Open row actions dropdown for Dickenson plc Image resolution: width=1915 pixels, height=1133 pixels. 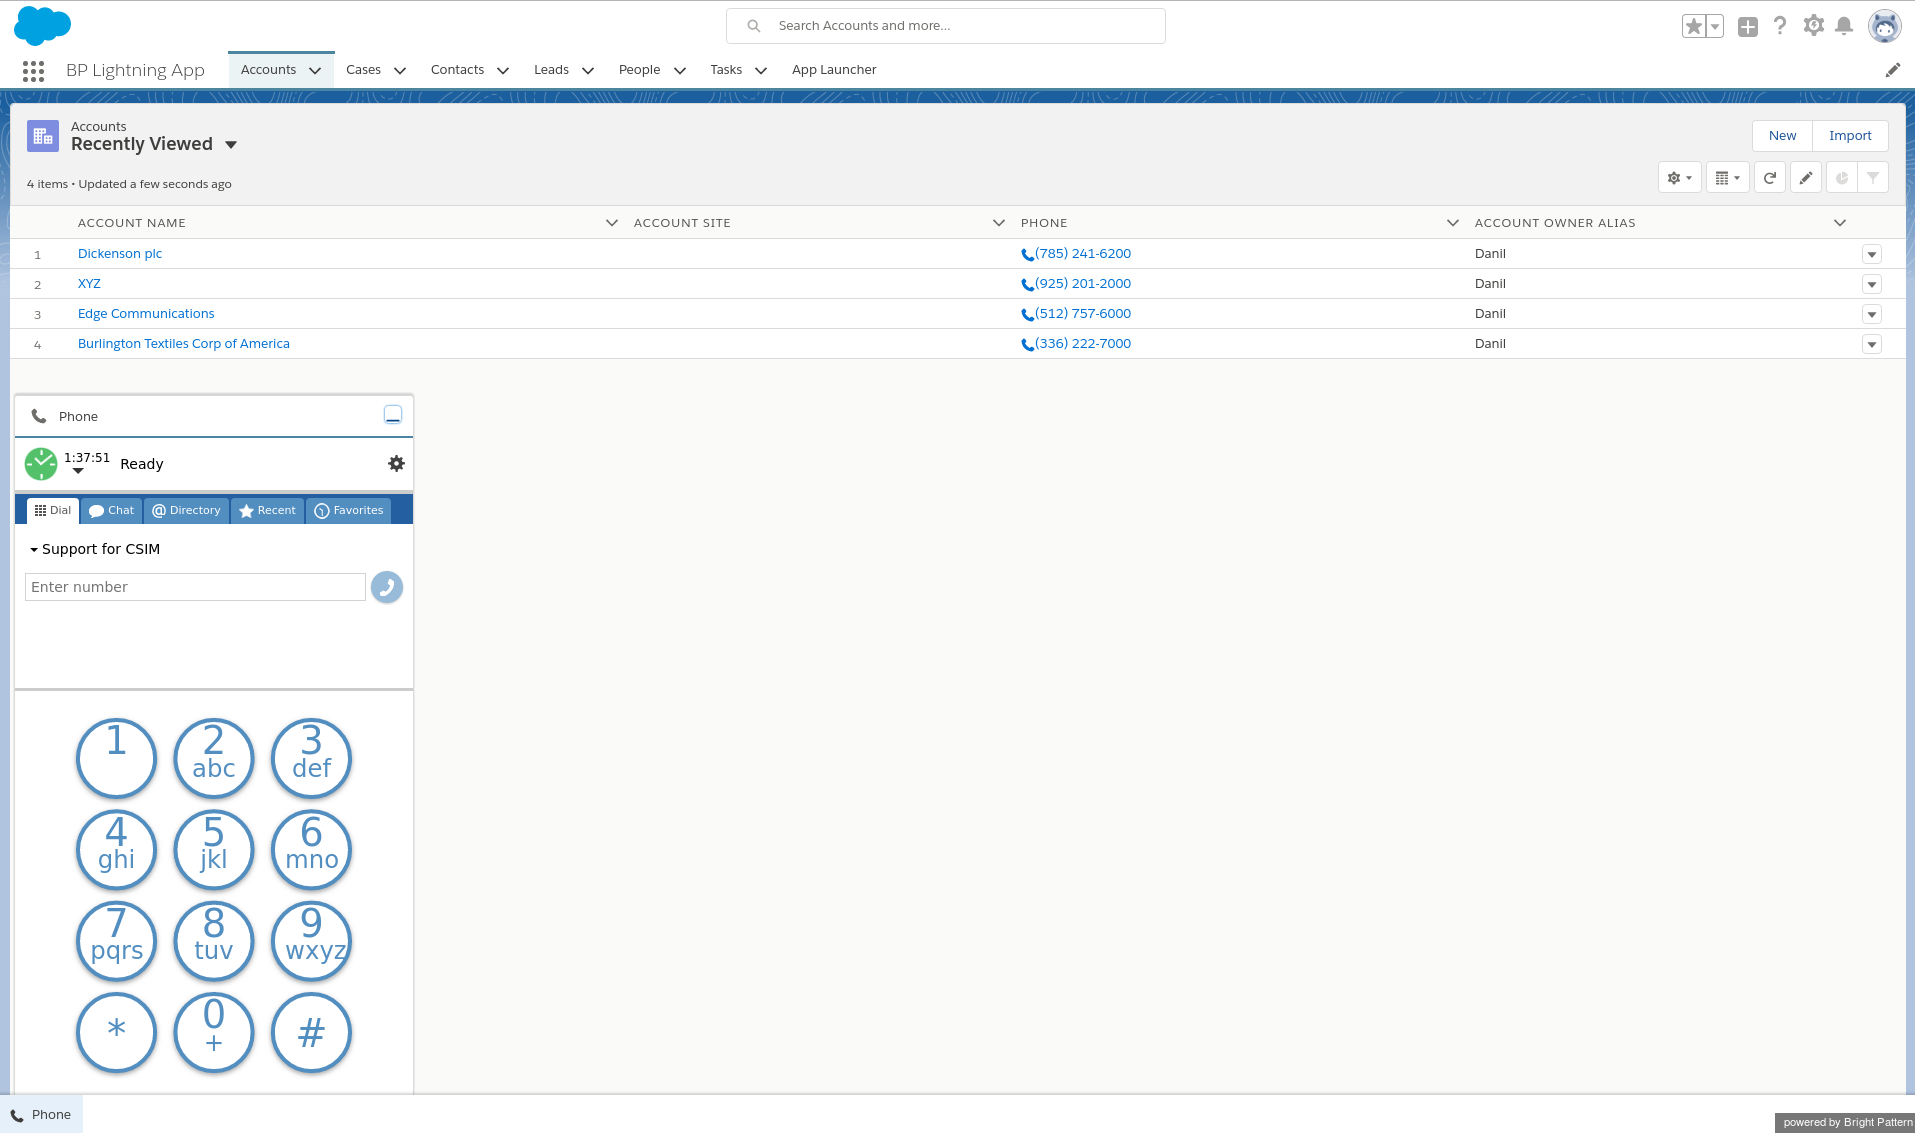tap(1871, 254)
